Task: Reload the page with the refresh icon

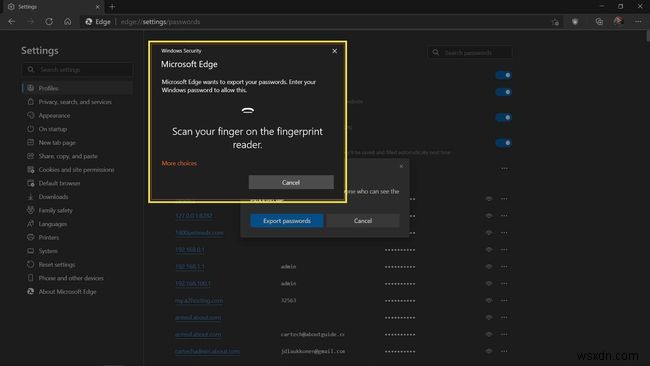Action: [x=49, y=22]
